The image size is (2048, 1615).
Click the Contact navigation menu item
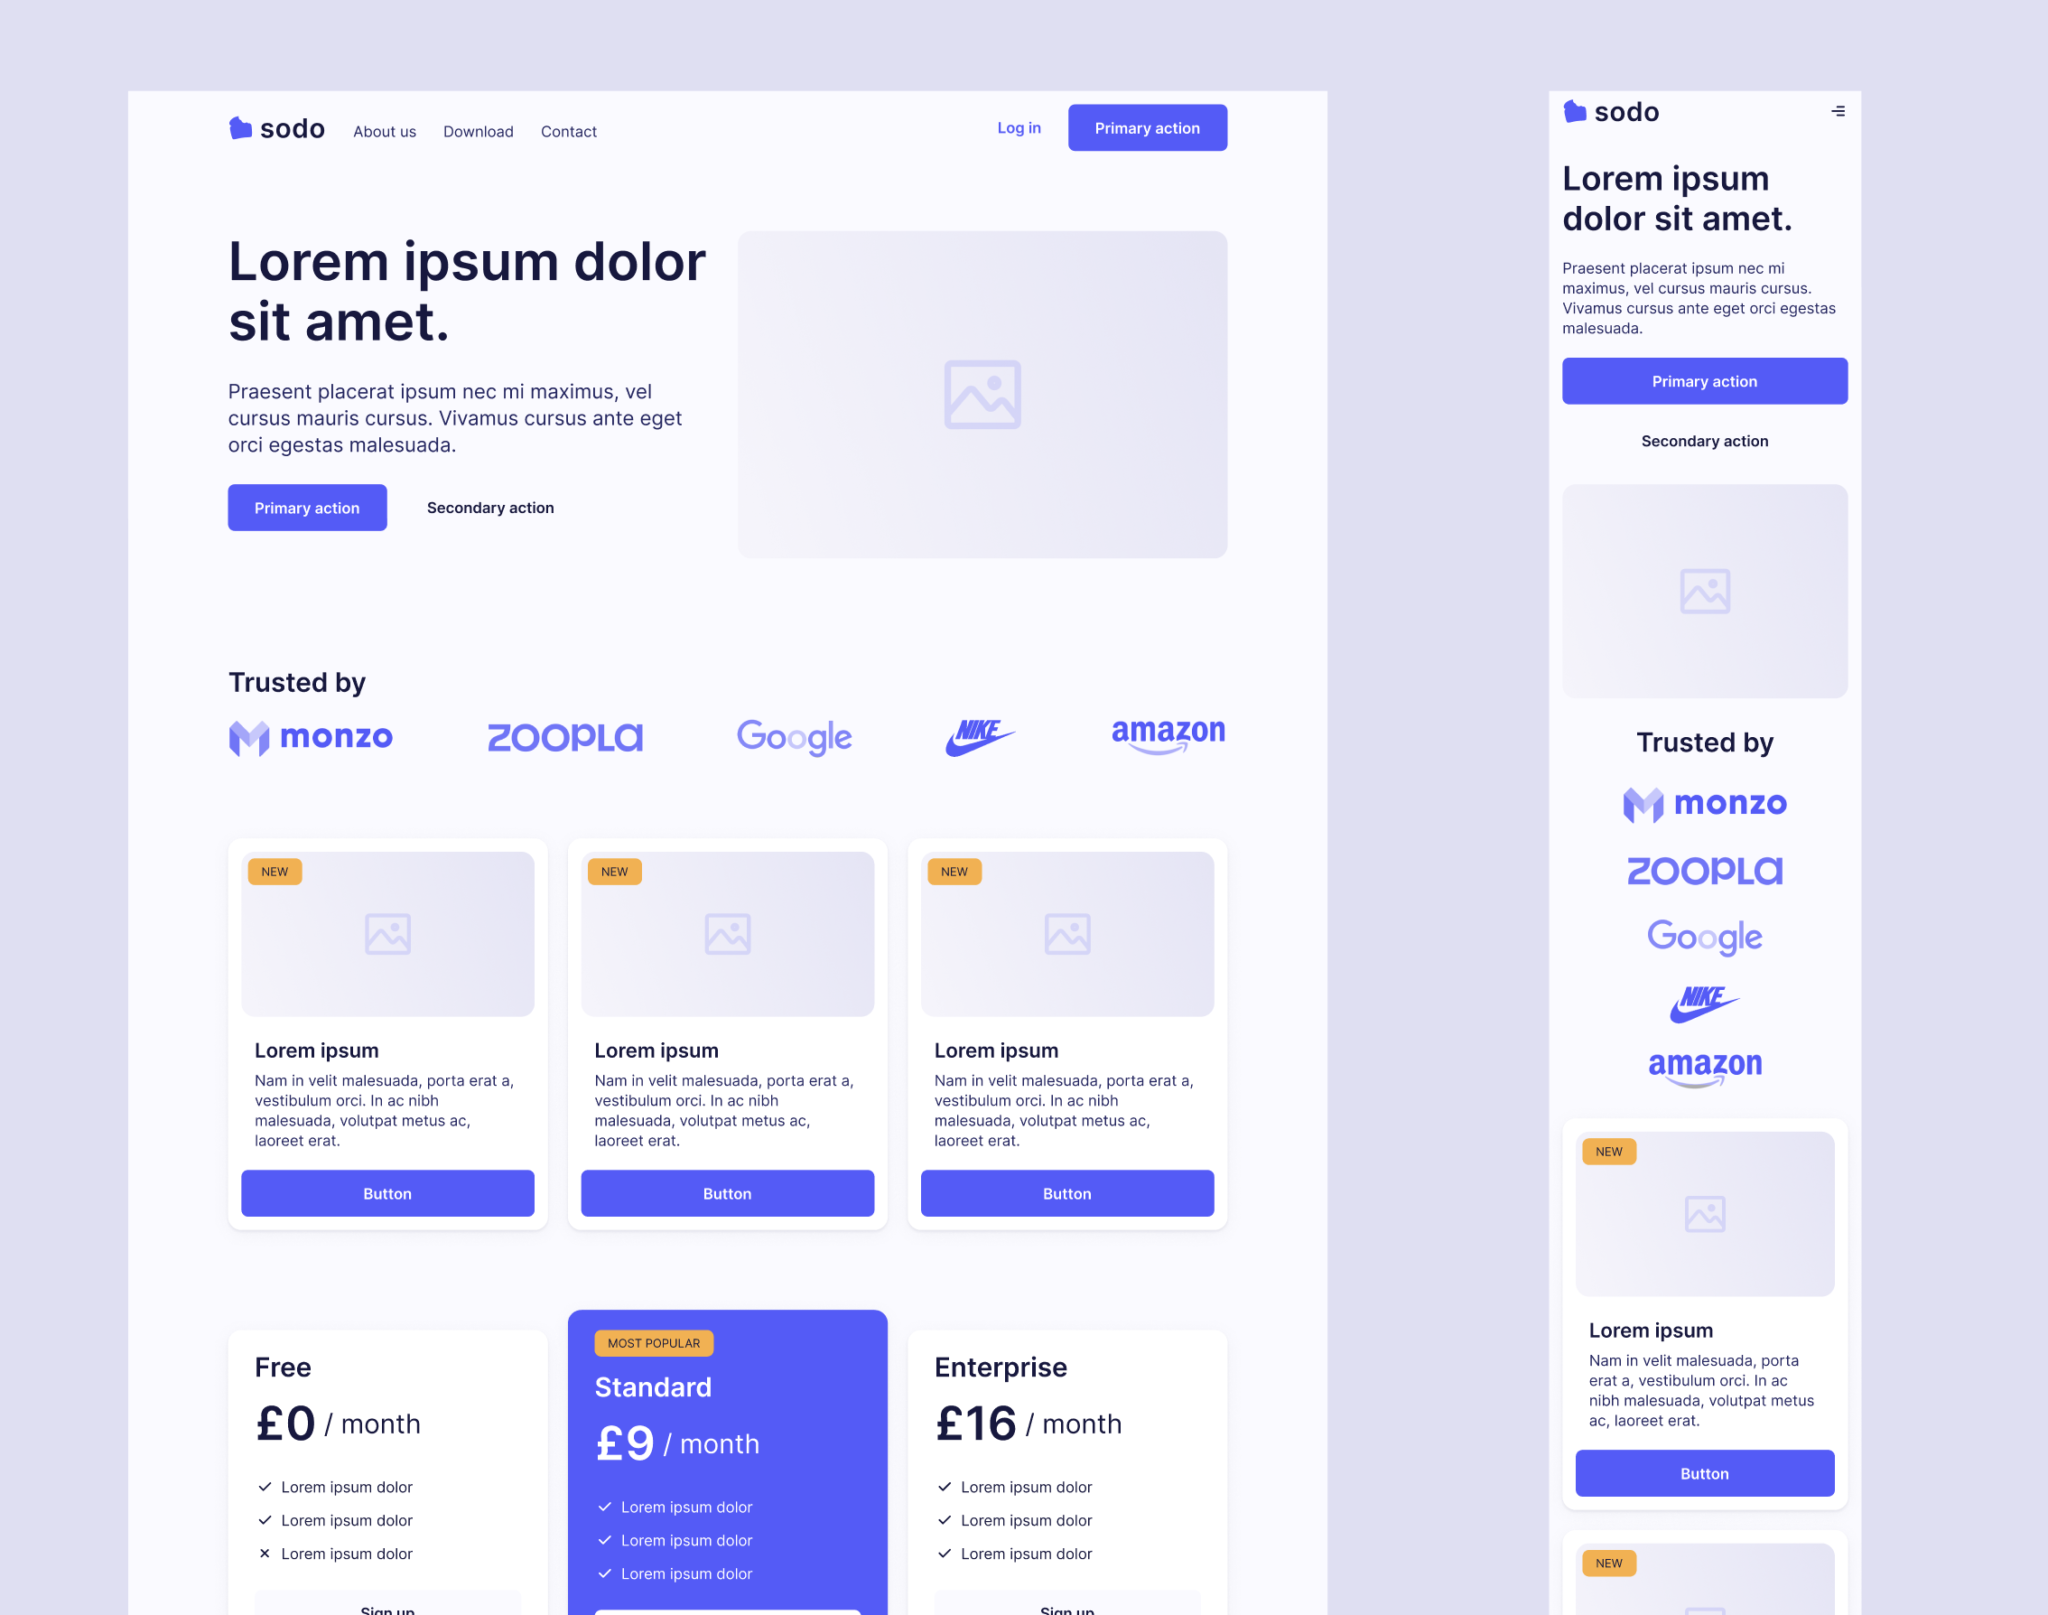567,130
